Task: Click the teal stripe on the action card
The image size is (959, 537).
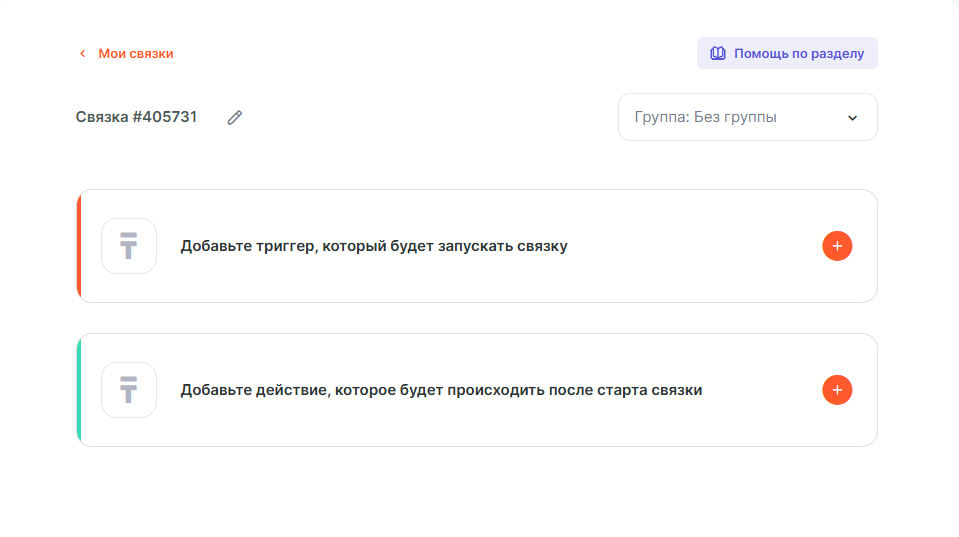Action: tap(79, 390)
